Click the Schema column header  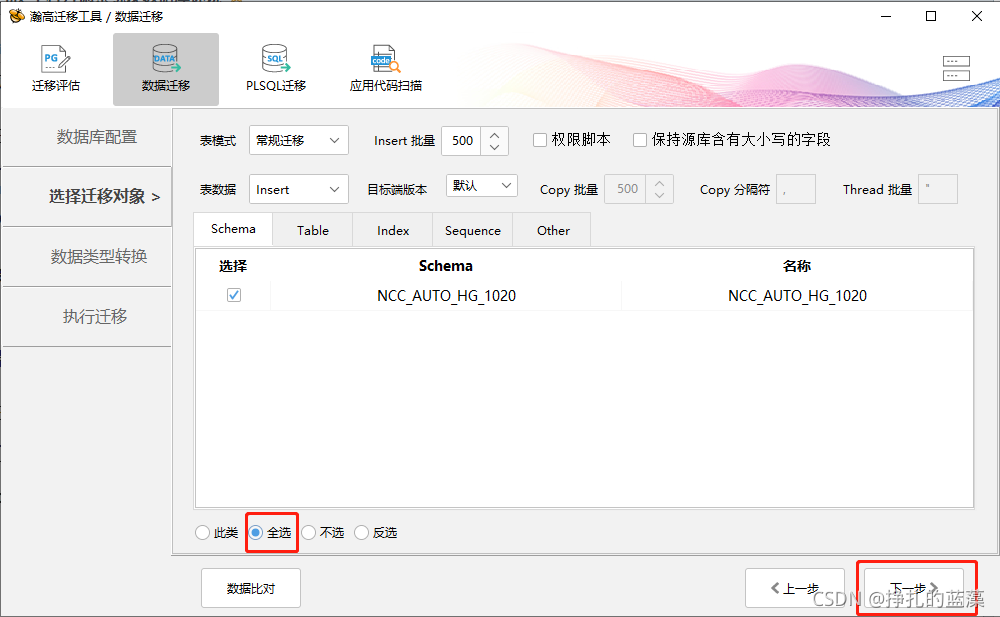[445, 266]
